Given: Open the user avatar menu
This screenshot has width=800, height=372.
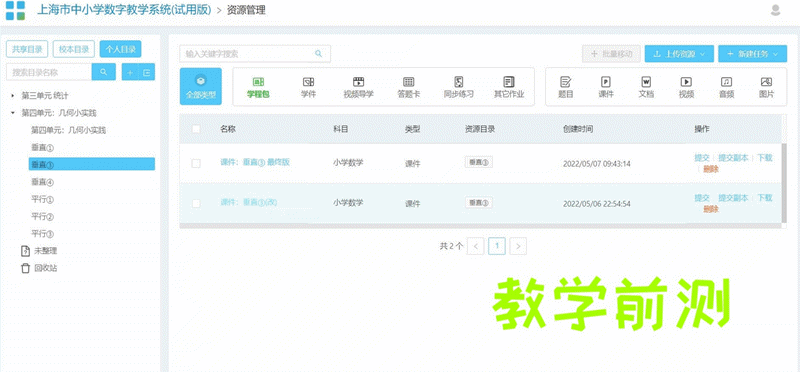Looking at the screenshot, I should click(x=775, y=10).
